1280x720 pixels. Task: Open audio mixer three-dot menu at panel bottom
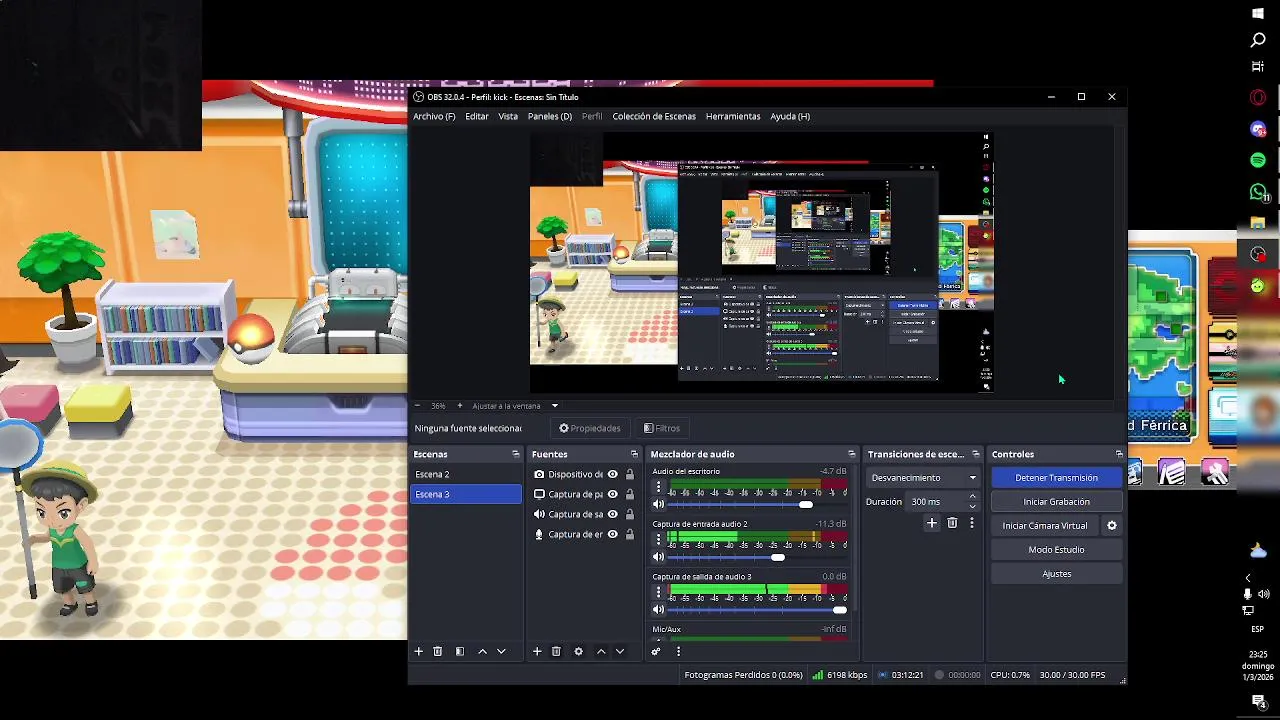pyautogui.click(x=678, y=651)
